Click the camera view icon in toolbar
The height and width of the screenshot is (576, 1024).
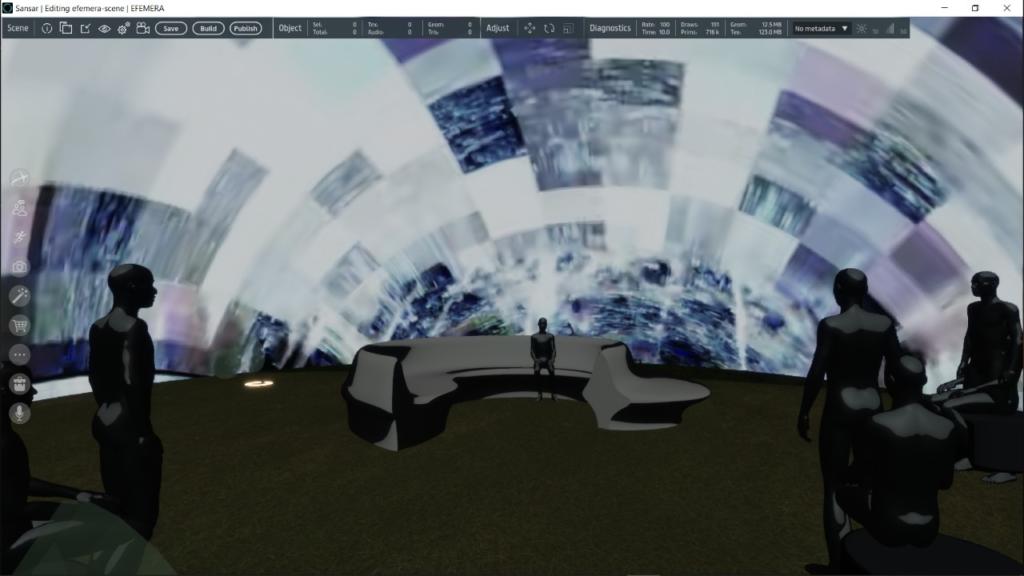[143, 28]
